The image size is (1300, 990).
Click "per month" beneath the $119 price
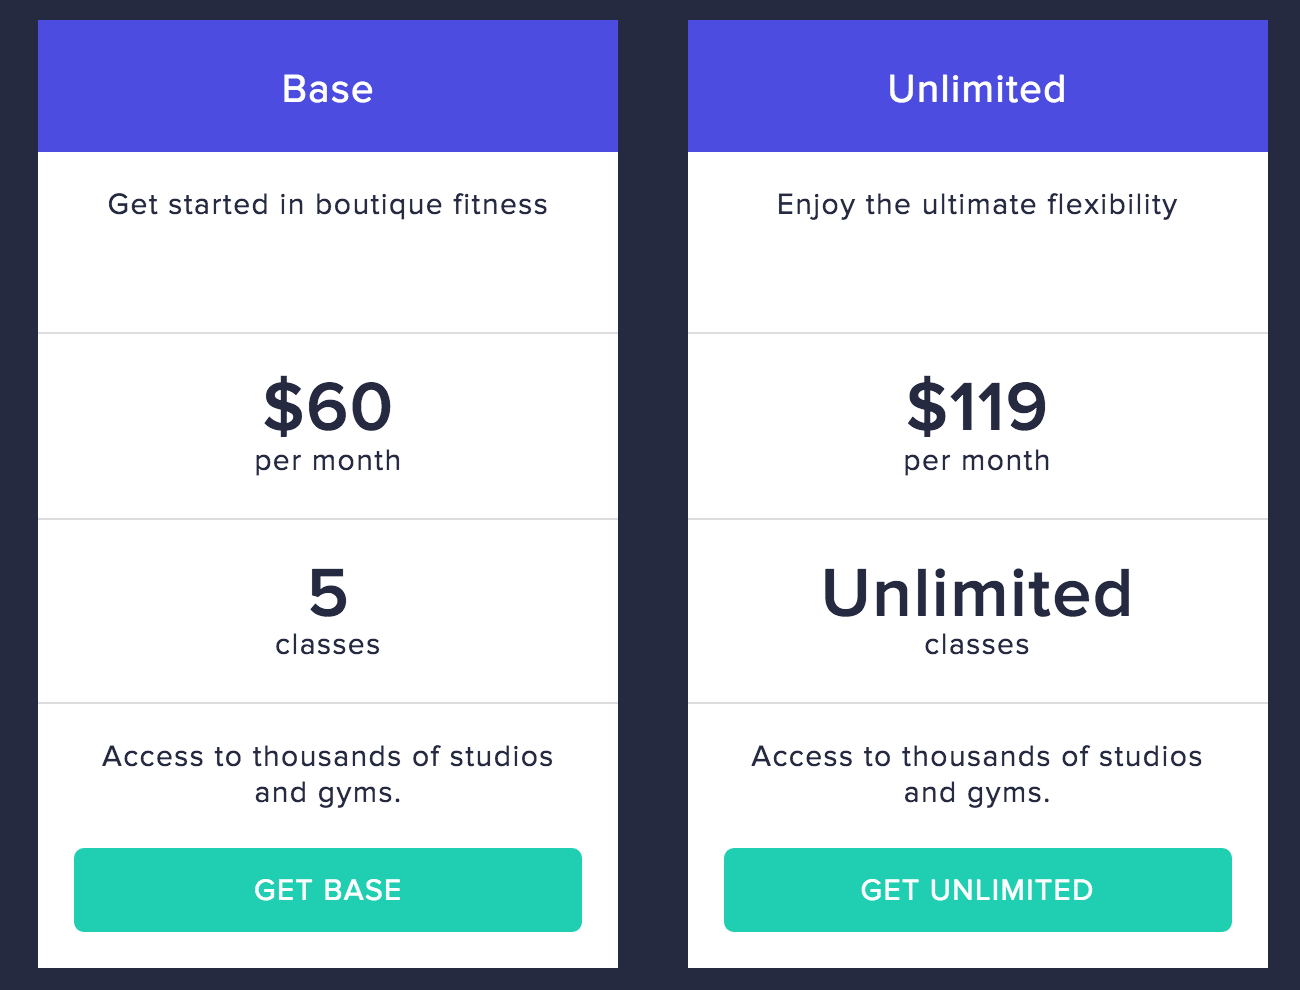click(x=977, y=461)
